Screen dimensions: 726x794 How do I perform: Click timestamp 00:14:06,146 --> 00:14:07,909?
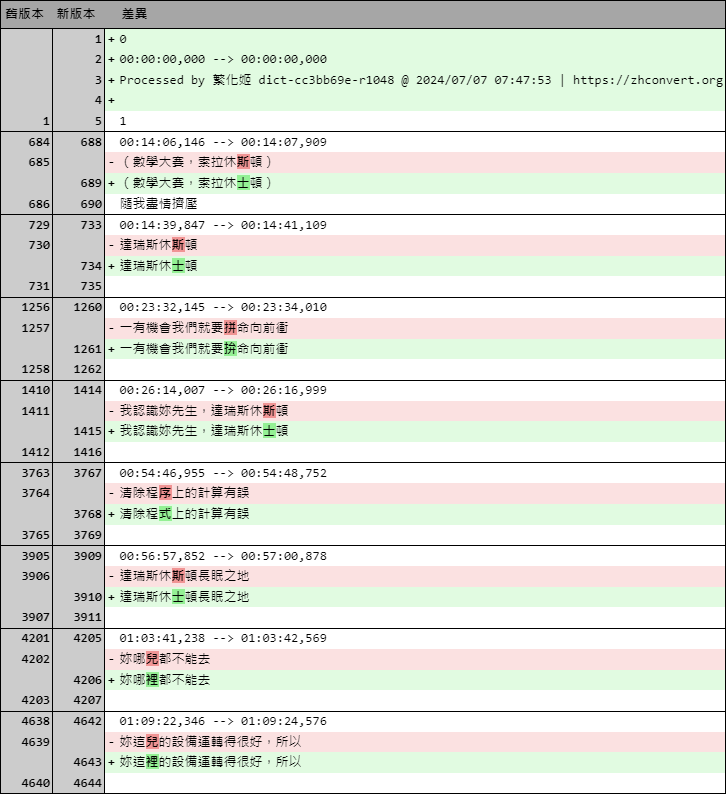(223, 142)
